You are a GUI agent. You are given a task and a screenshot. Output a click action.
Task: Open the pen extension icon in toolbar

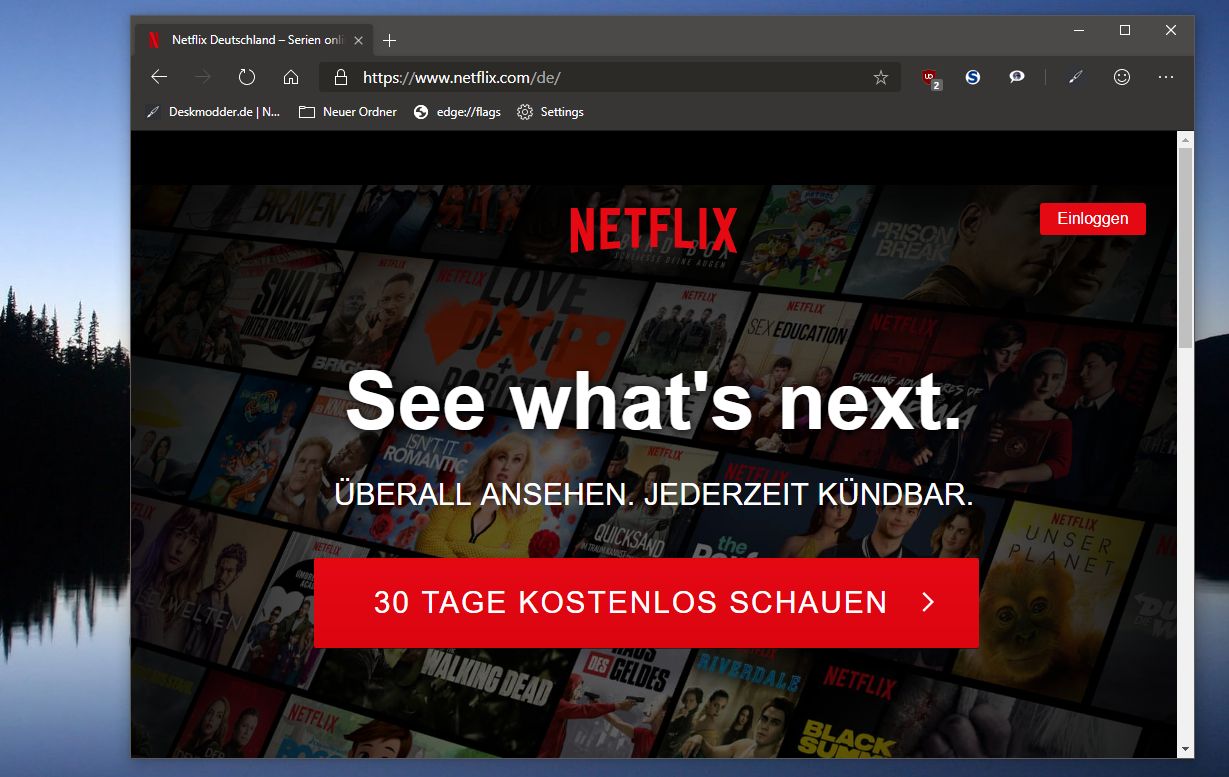1076,77
